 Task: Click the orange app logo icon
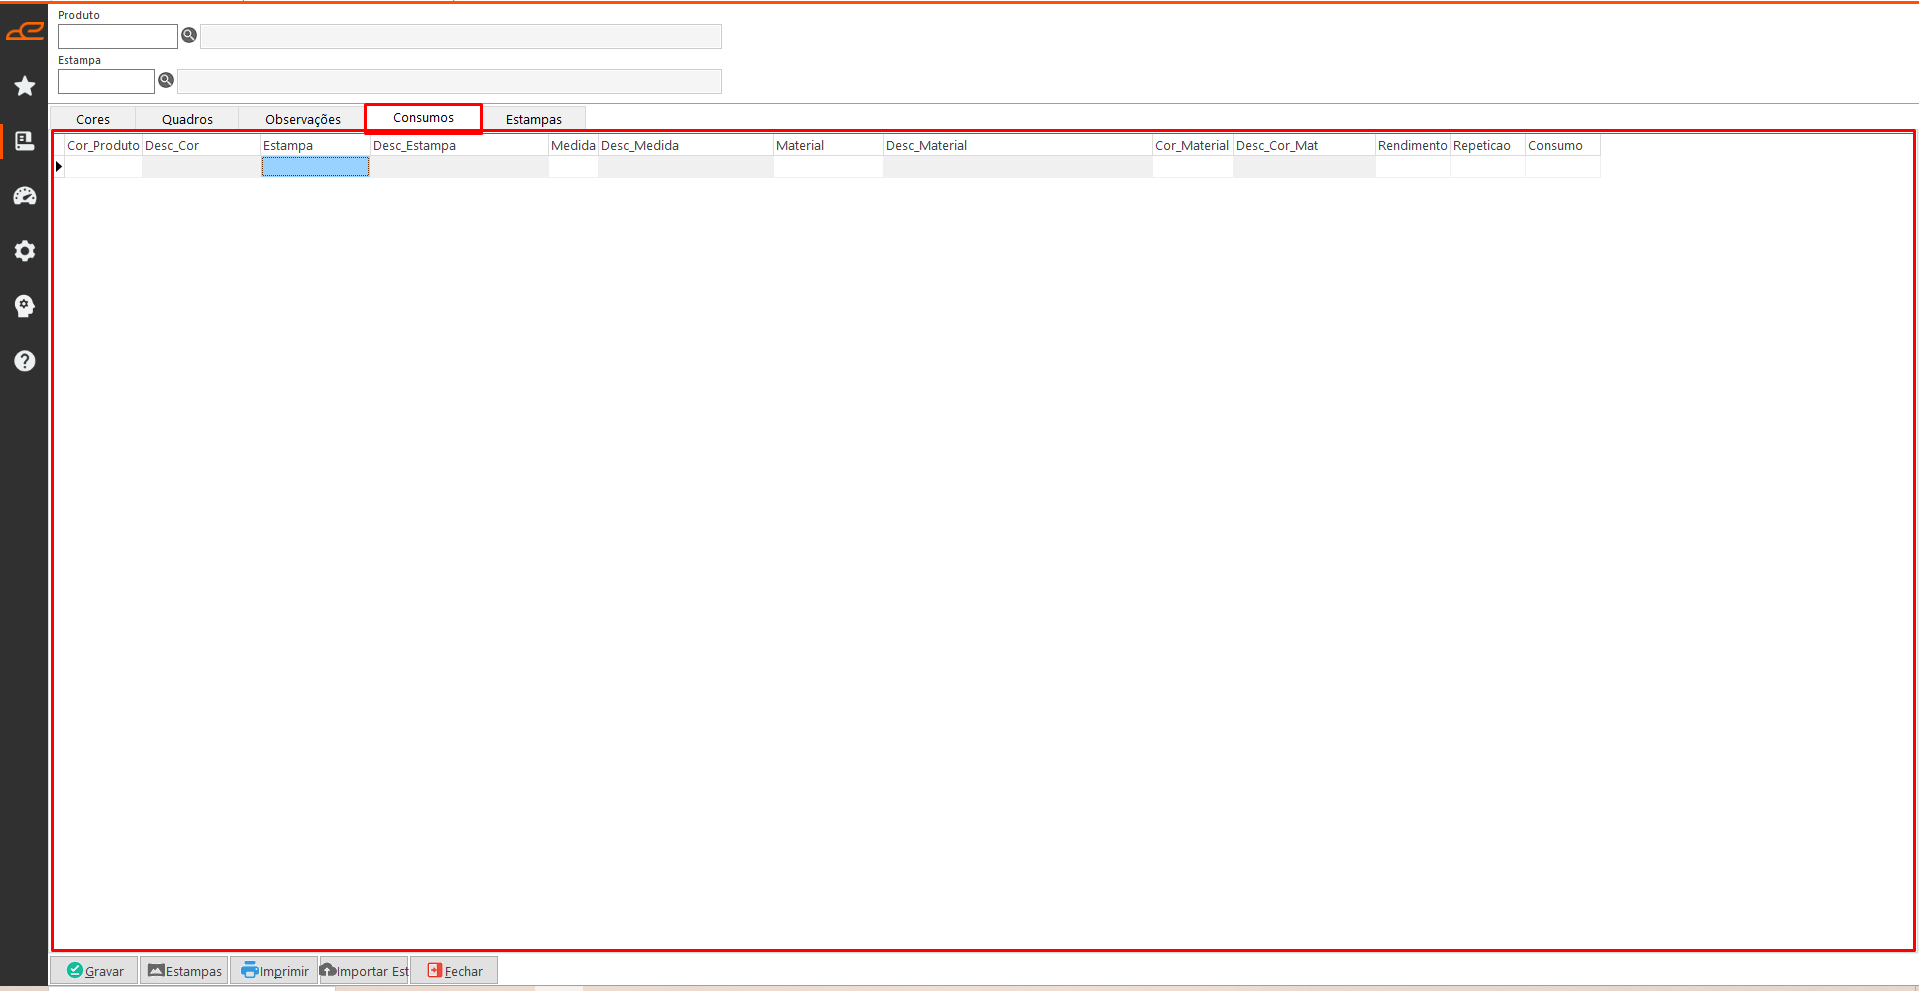coord(25,32)
